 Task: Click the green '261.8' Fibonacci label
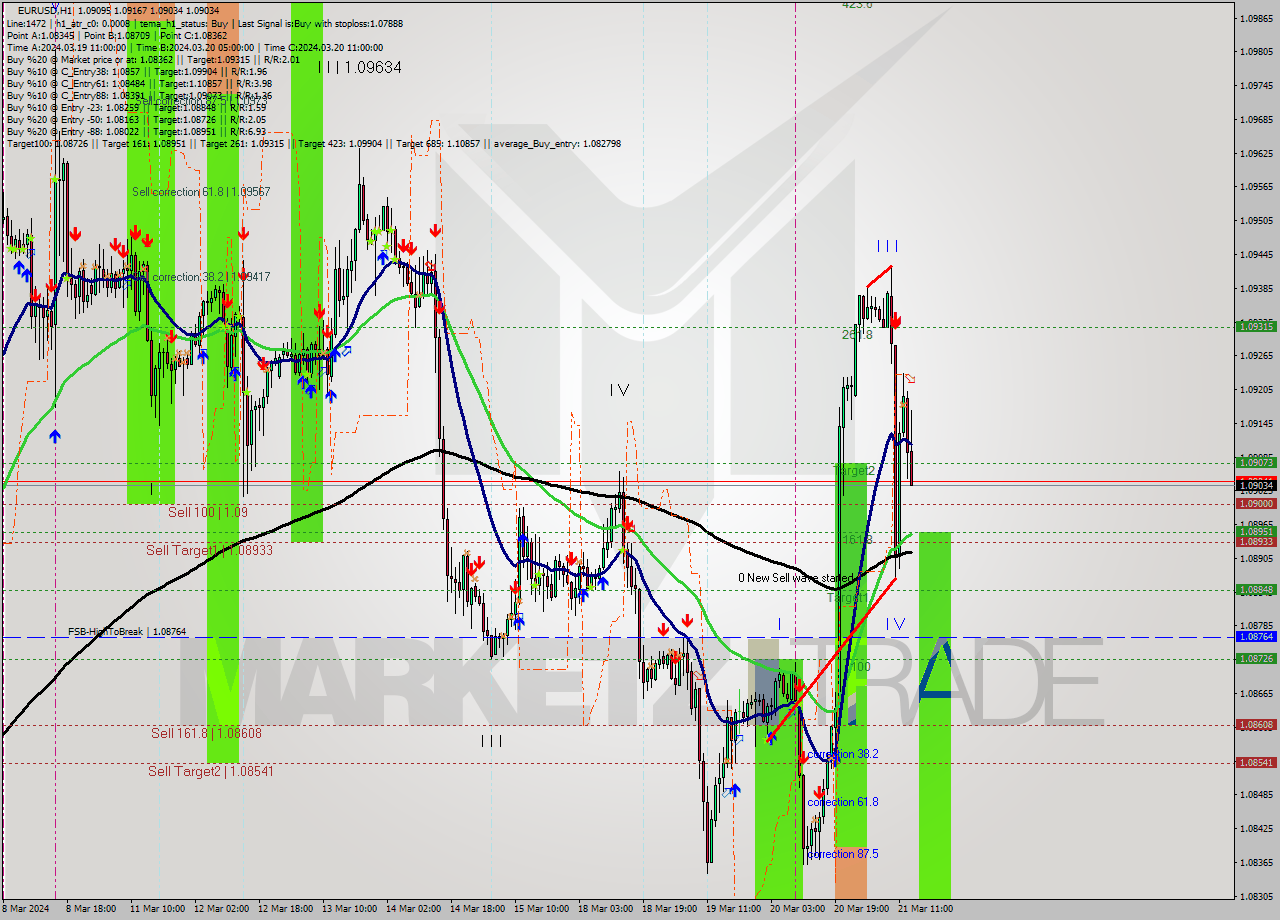857,335
